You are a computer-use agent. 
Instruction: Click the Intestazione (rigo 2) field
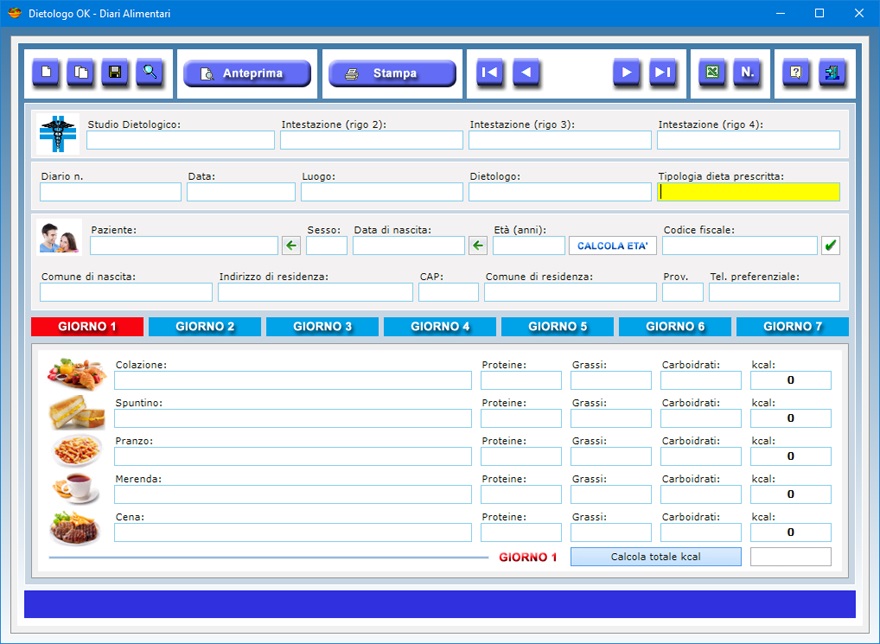[372, 140]
